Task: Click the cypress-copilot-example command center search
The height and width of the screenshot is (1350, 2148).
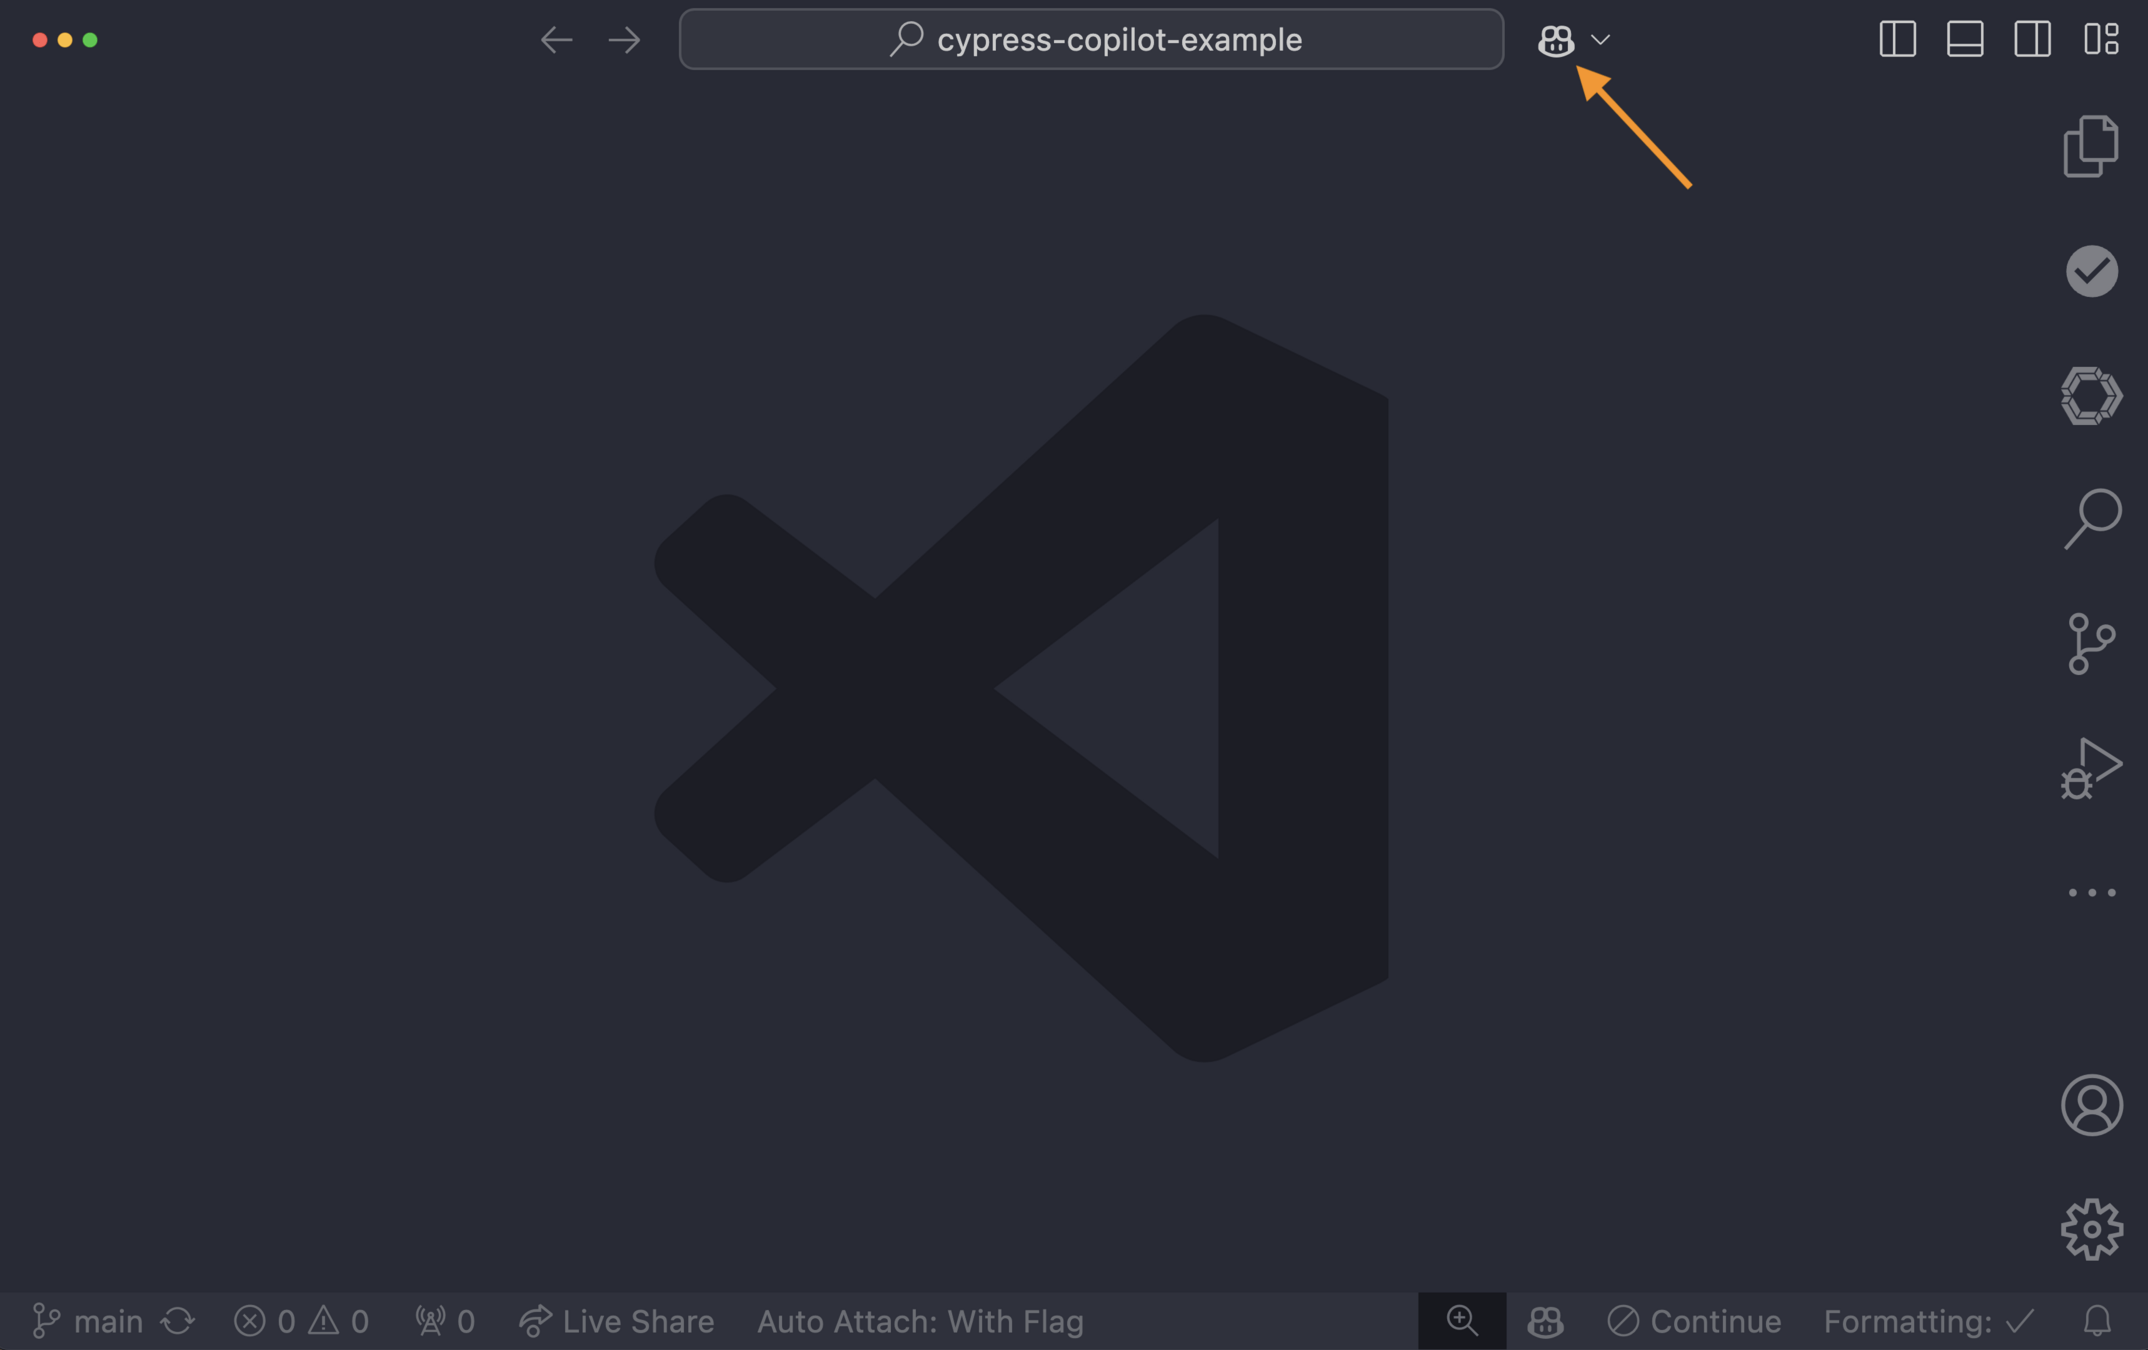Action: (1091, 40)
